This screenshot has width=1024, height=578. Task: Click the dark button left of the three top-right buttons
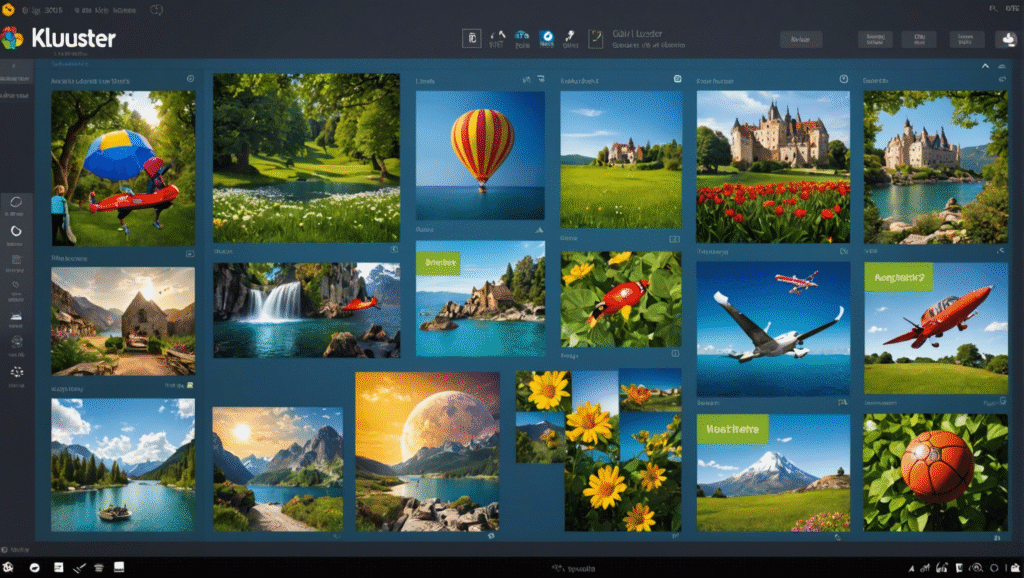(x=800, y=39)
